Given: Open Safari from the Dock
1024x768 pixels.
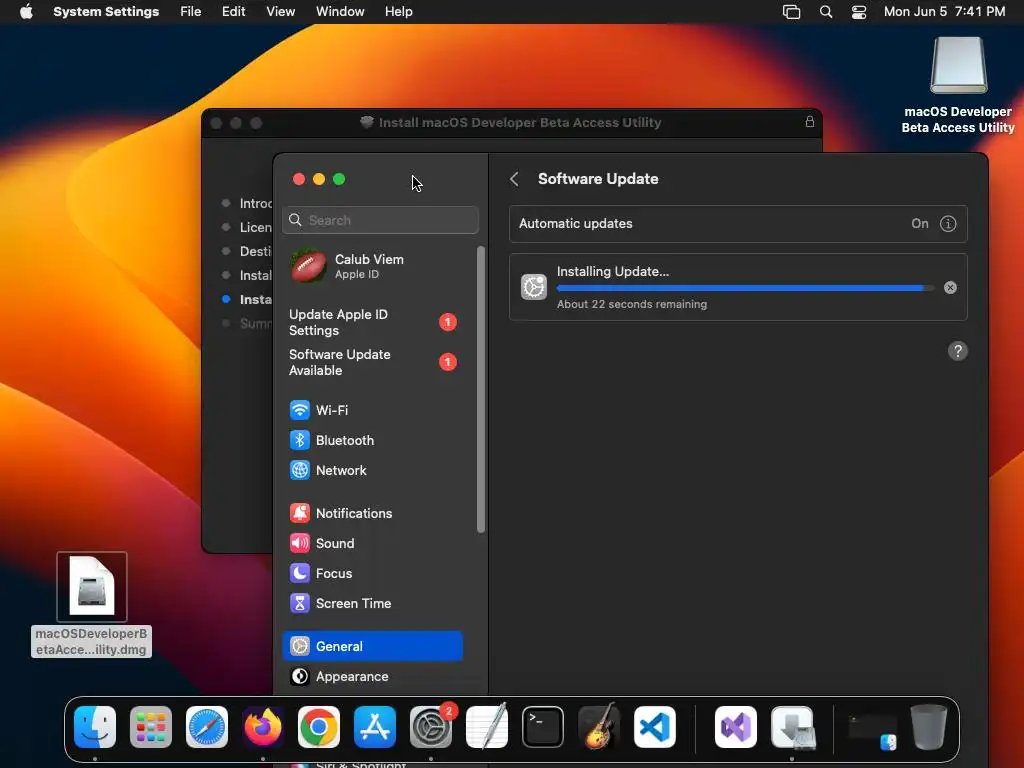Looking at the screenshot, I should 207,727.
